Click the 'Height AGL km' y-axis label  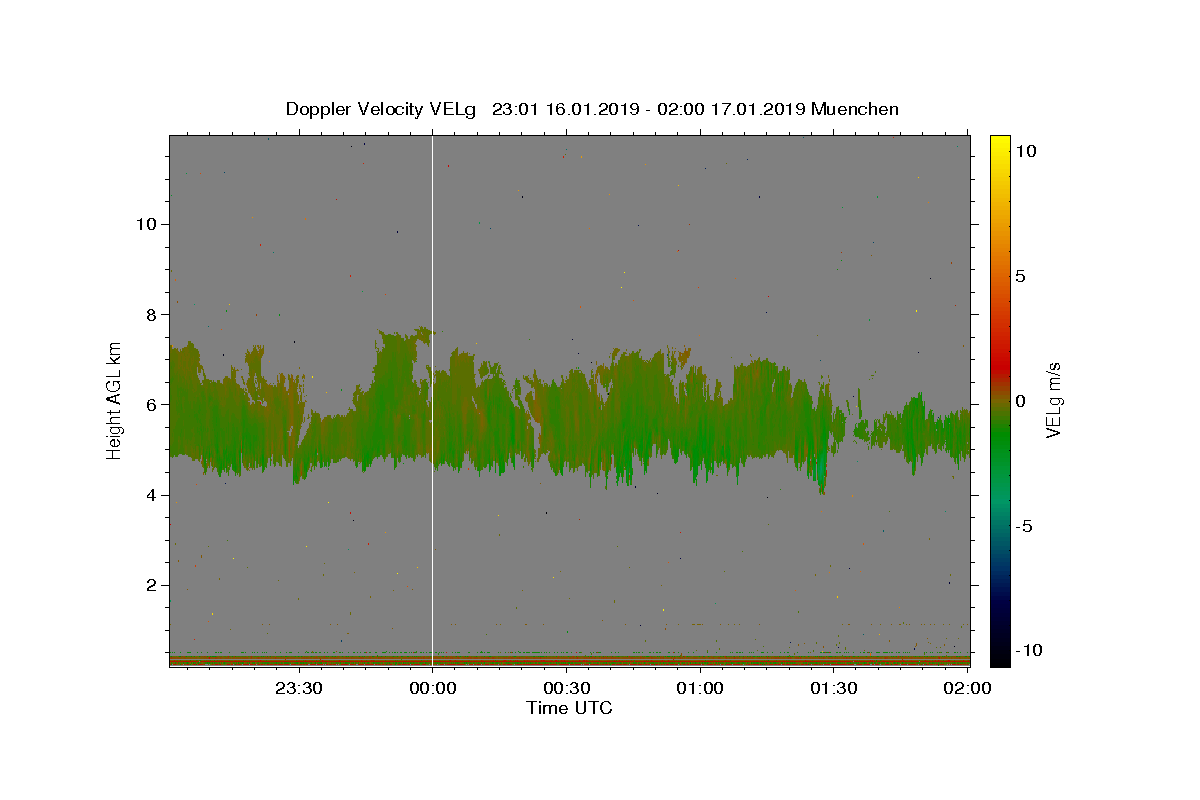click(115, 401)
